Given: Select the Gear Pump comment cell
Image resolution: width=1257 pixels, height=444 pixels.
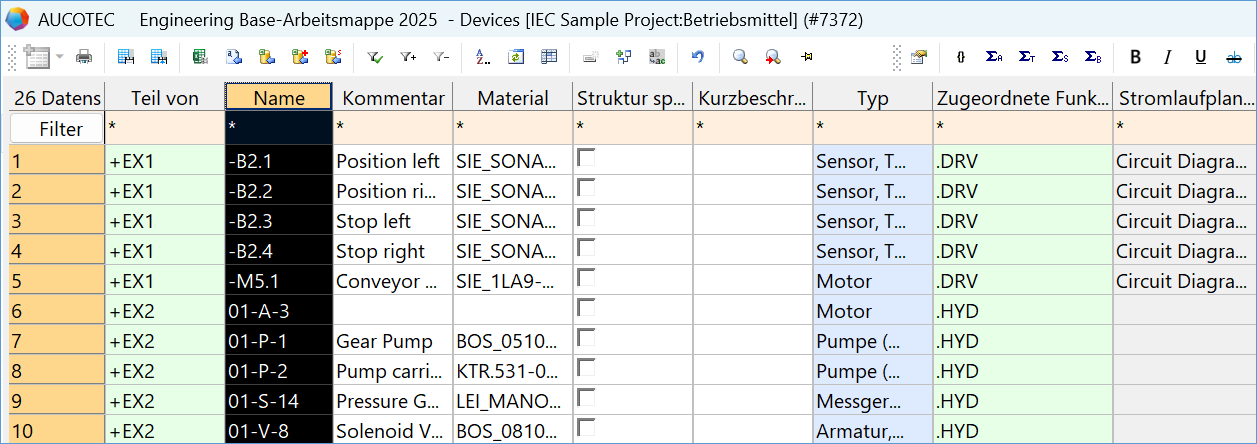Looking at the screenshot, I should (391, 341).
